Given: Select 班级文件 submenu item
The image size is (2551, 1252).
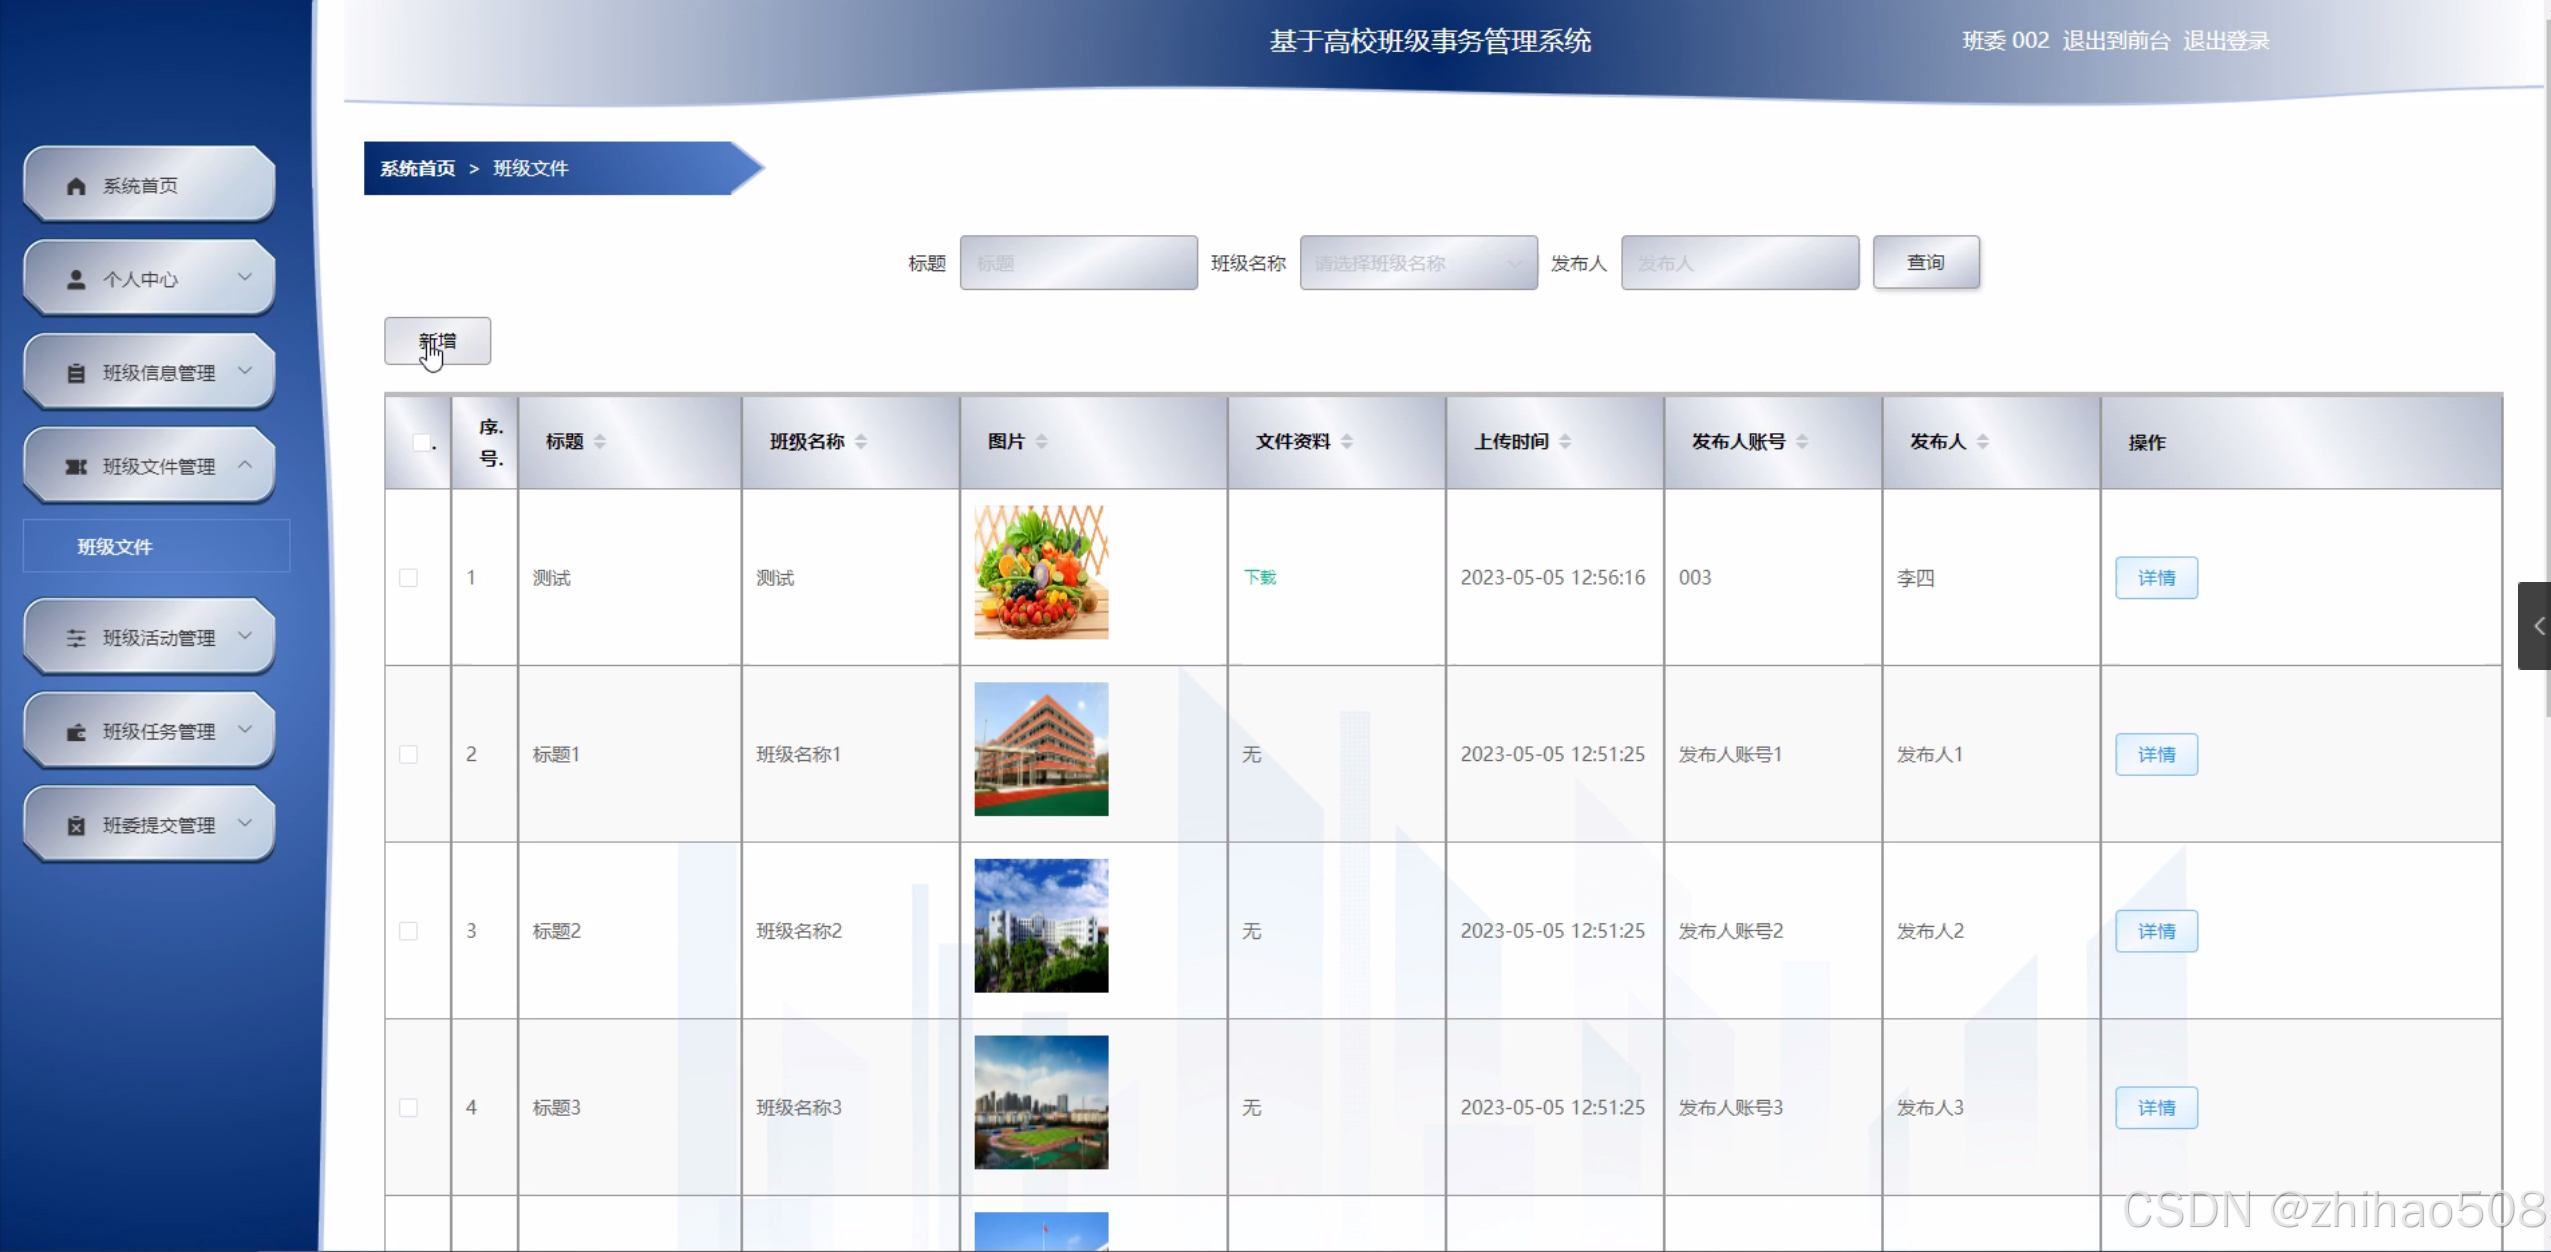Looking at the screenshot, I should click(x=115, y=547).
